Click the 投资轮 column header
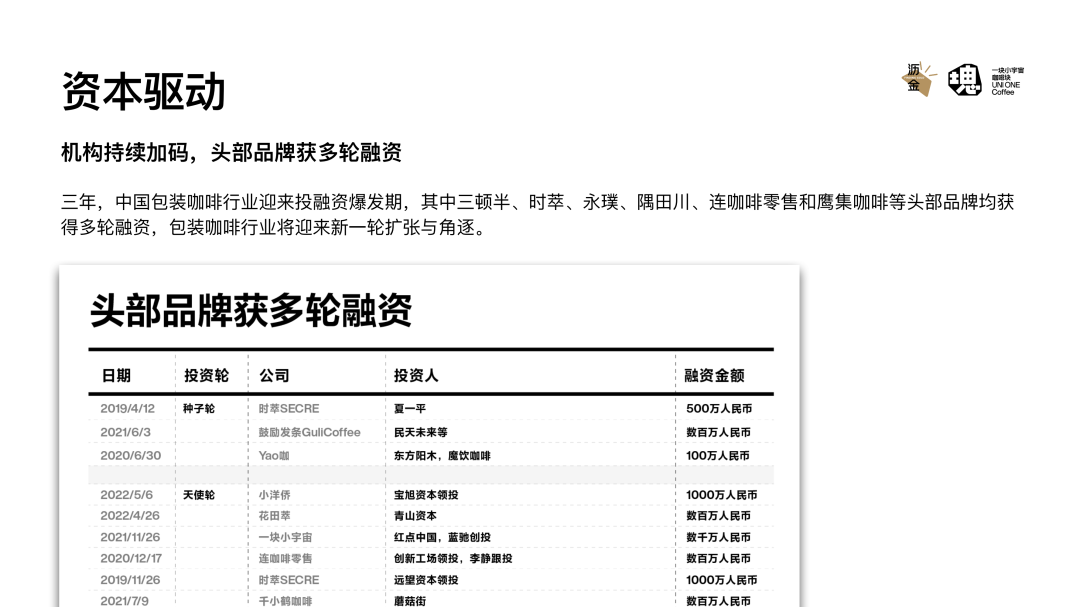The height and width of the screenshot is (607, 1080). coord(206,376)
